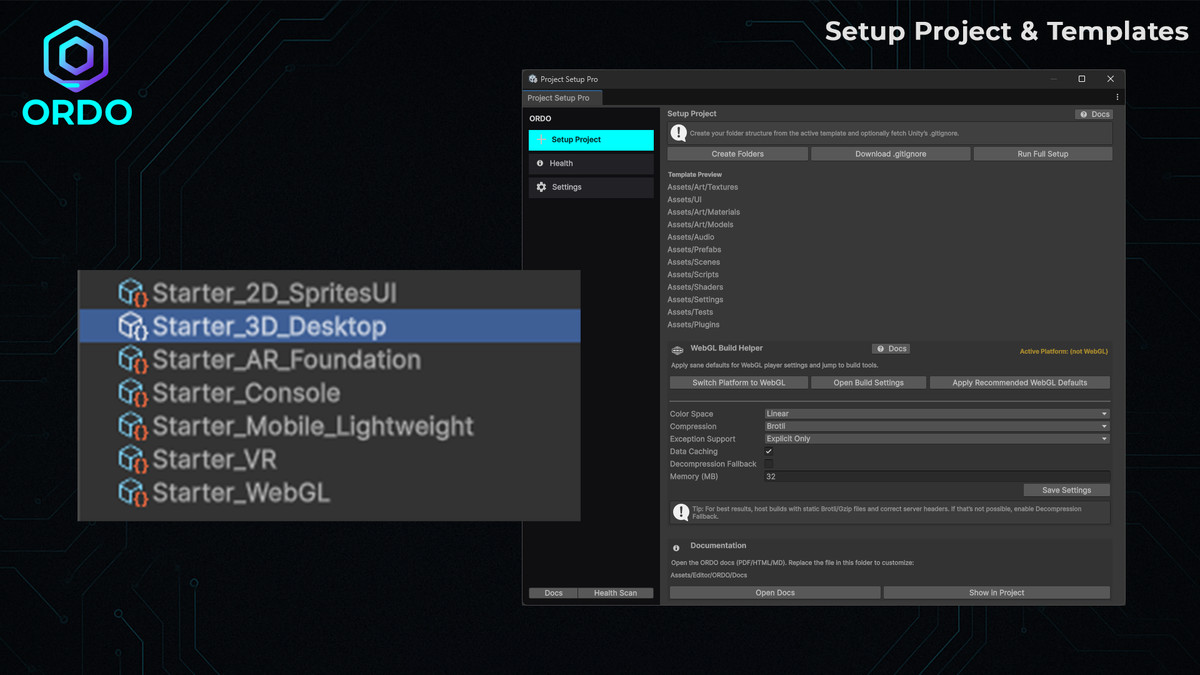The image size is (1200, 675).
Task: Click the Health info icon in sidebar
Action: (x=541, y=163)
